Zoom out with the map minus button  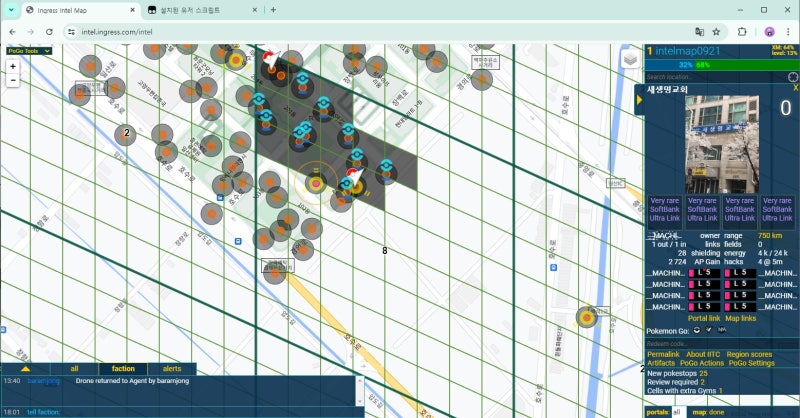tap(13, 80)
